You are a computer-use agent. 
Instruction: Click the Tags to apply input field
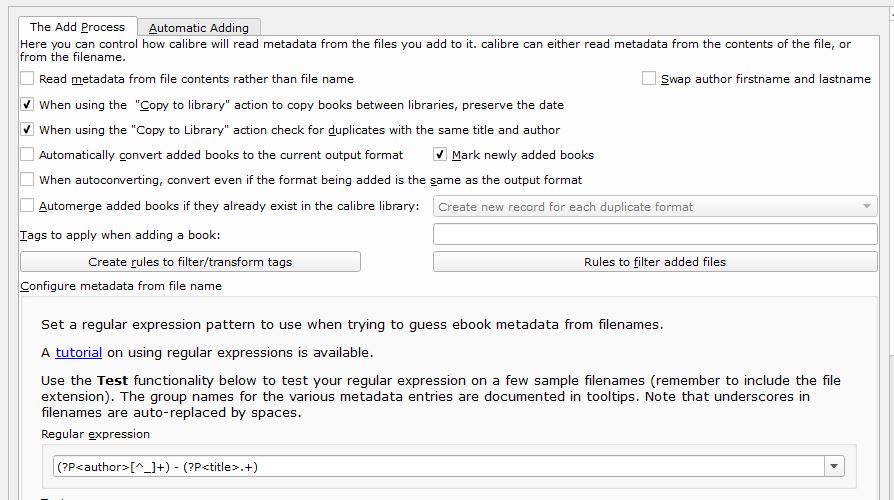[655, 234]
